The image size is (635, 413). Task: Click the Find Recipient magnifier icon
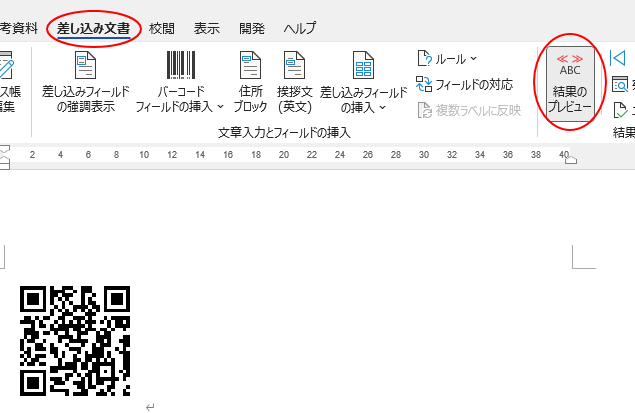point(620,84)
